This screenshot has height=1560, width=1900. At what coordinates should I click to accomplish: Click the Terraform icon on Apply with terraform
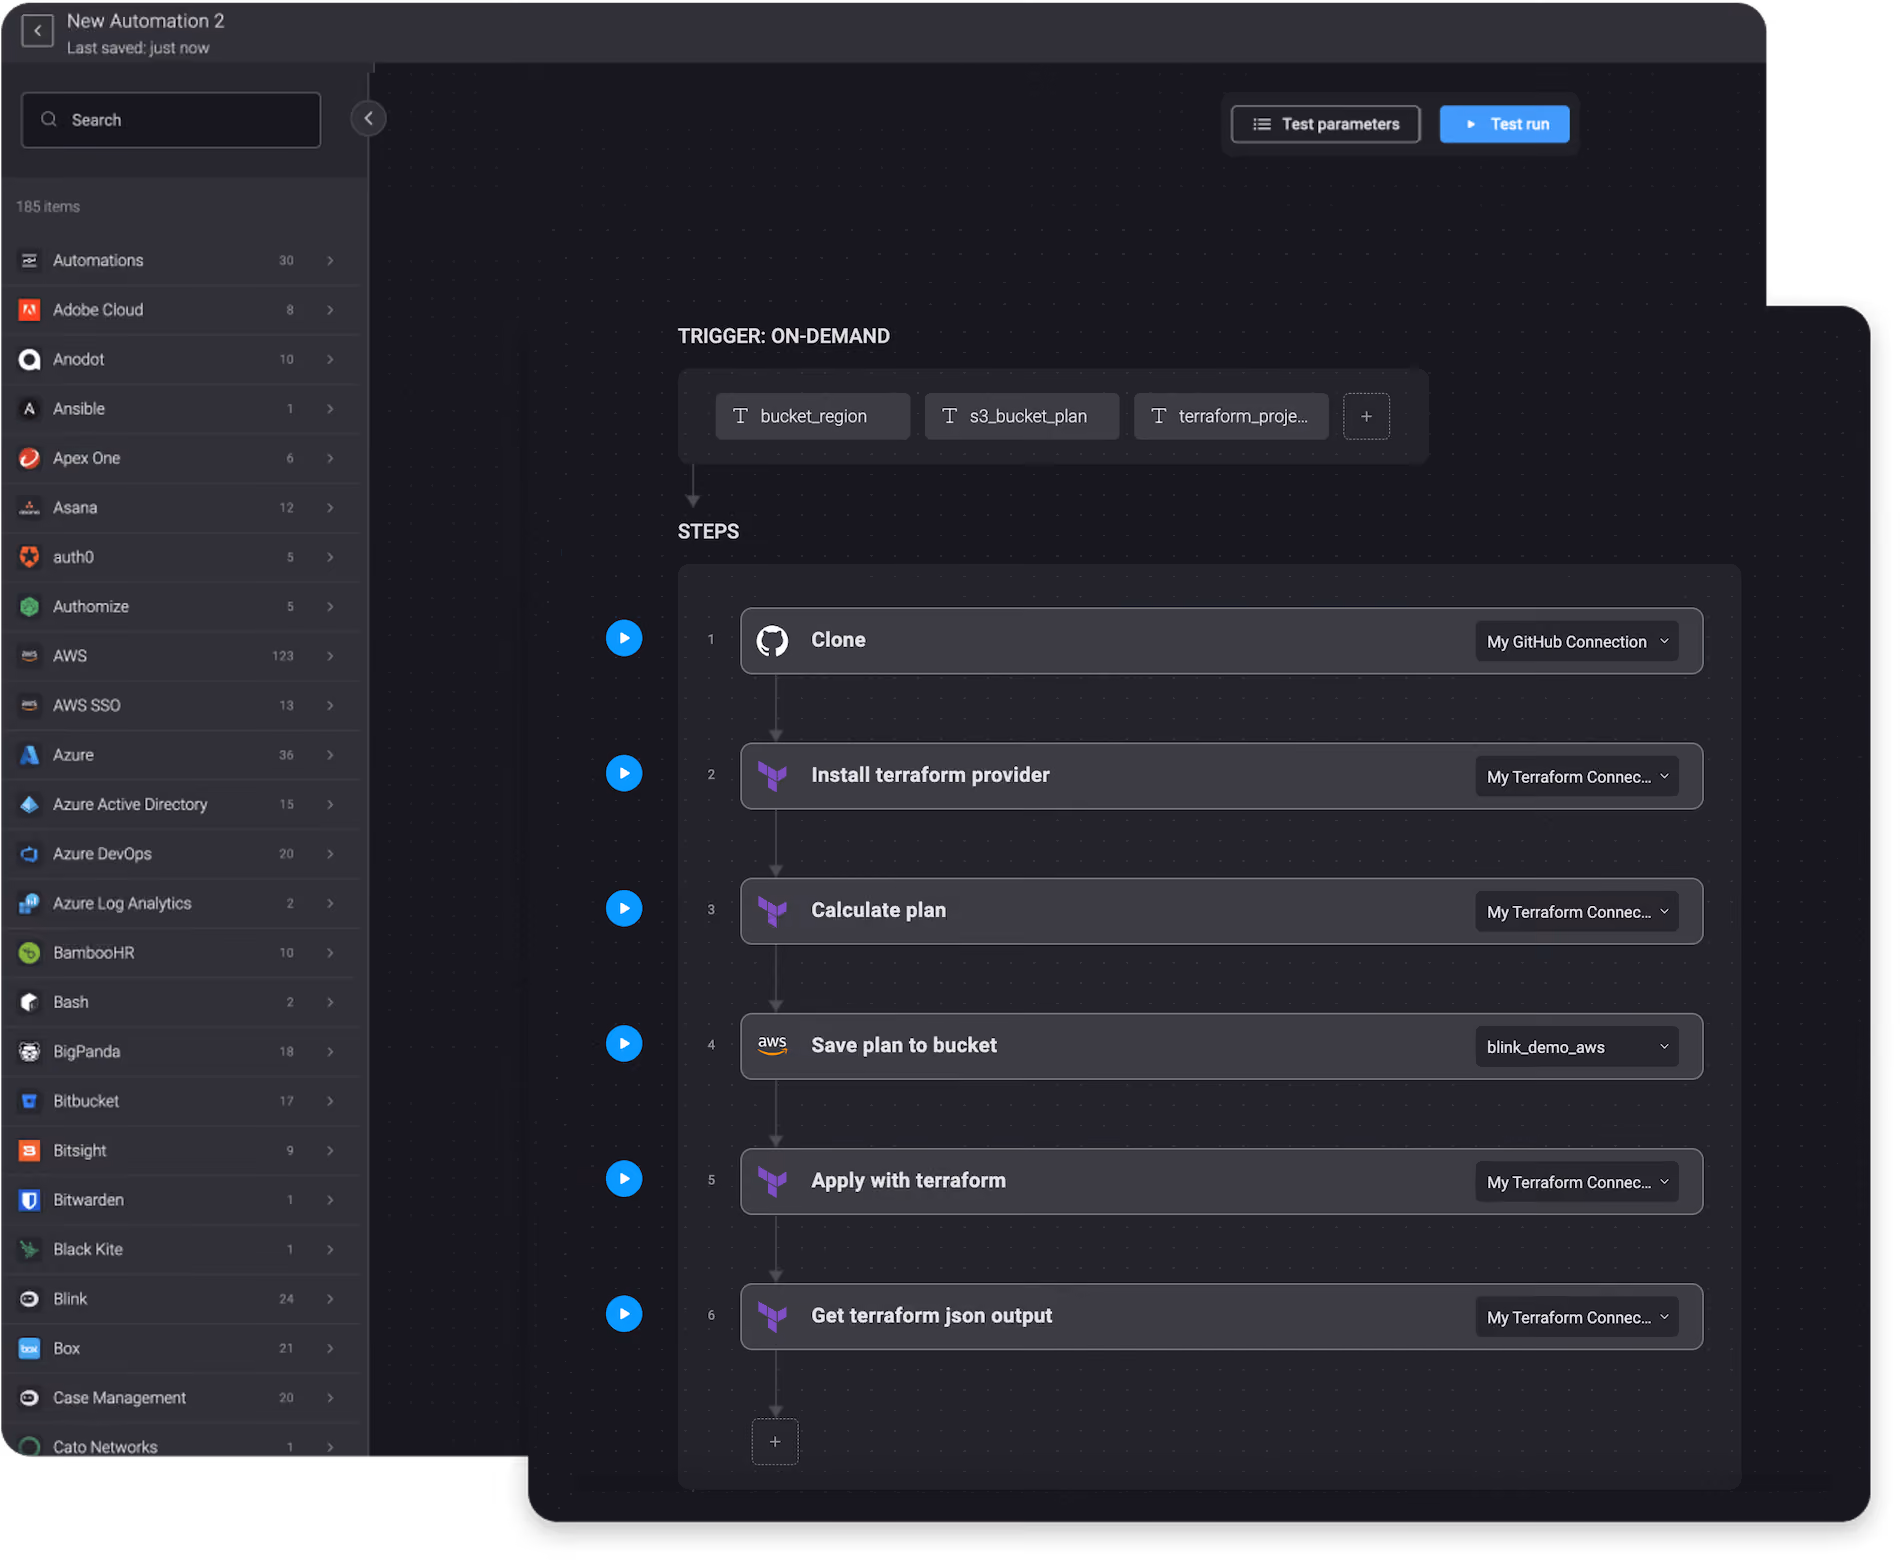[772, 1181]
